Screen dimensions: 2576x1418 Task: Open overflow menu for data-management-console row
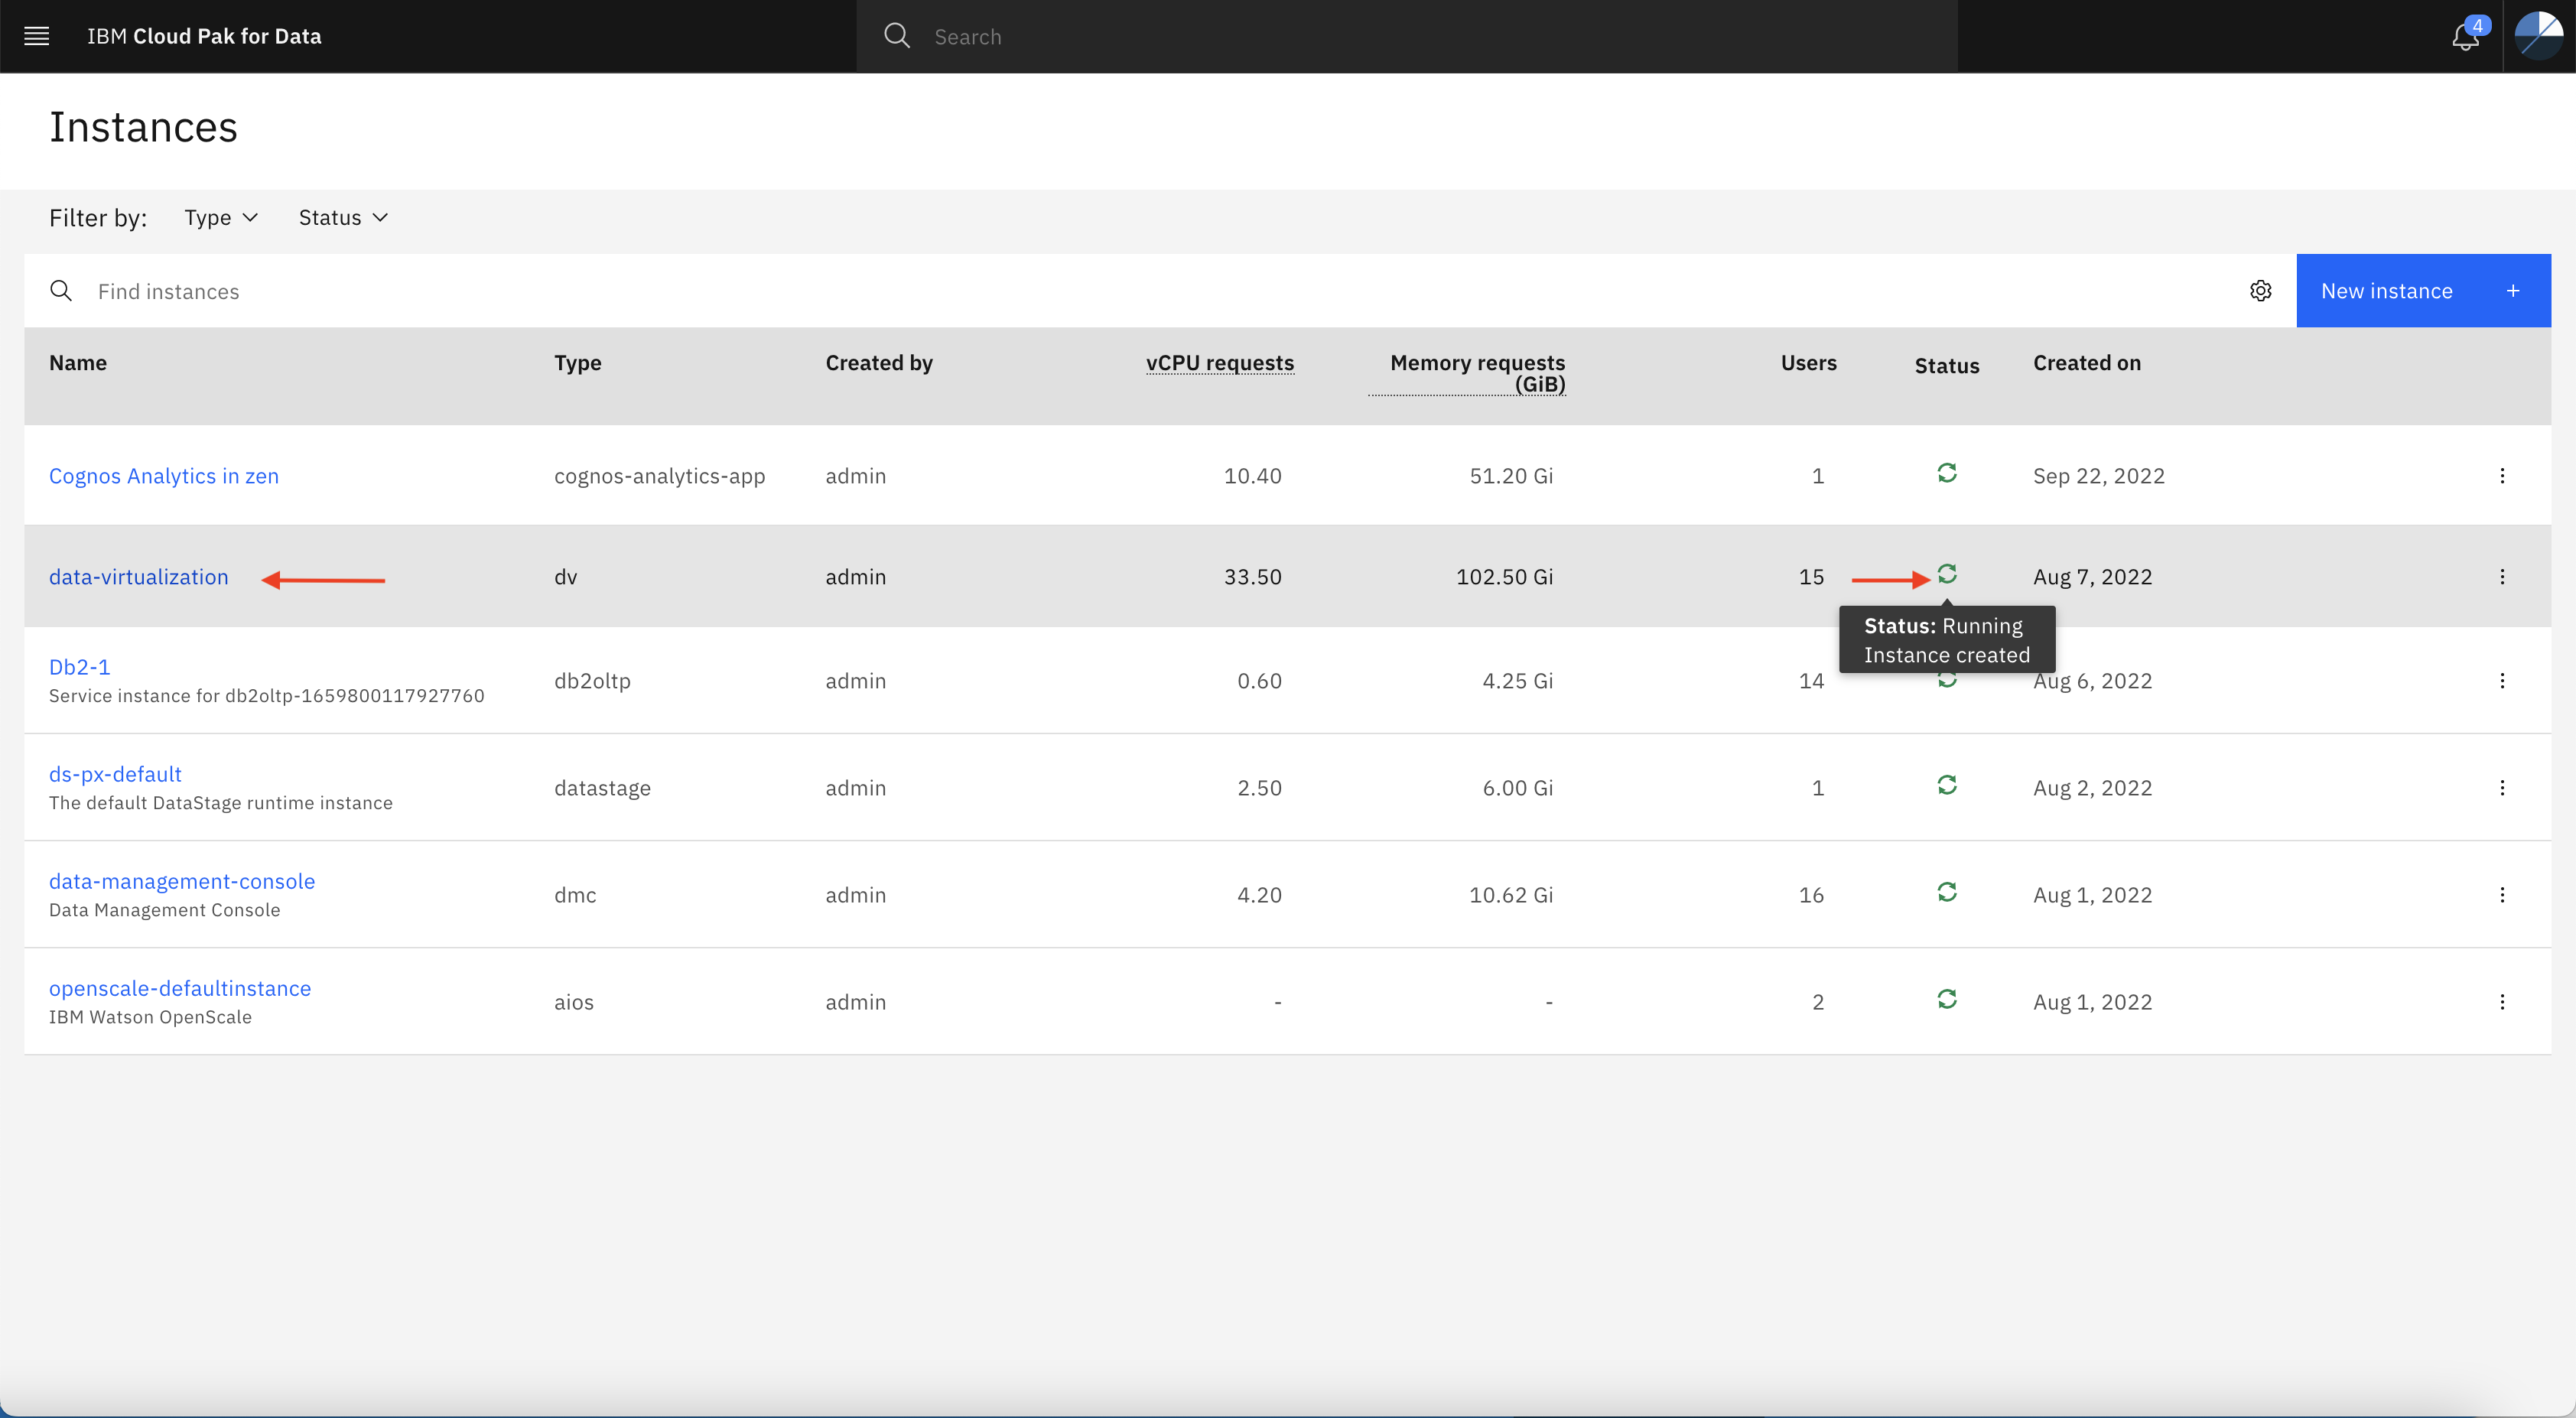2502,895
